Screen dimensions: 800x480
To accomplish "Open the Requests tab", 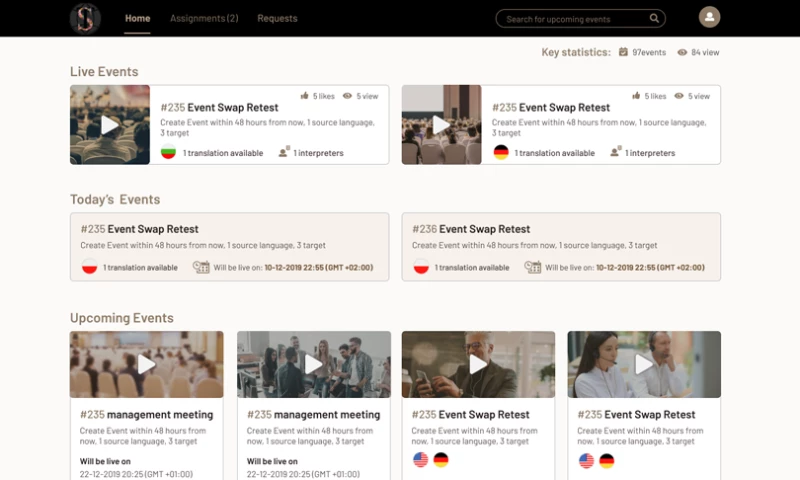I will click(277, 18).
